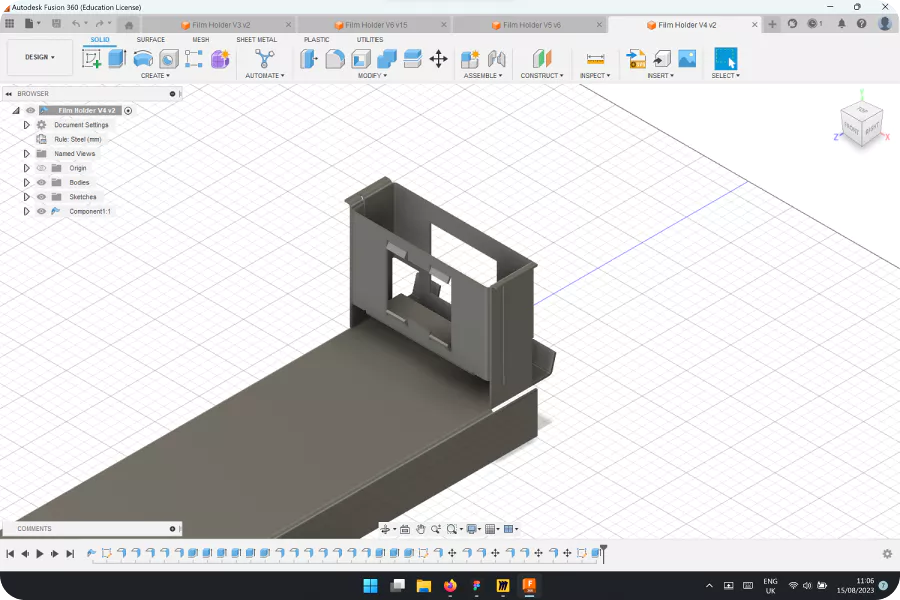Hide Component1:1 using its eye icon

[41, 211]
